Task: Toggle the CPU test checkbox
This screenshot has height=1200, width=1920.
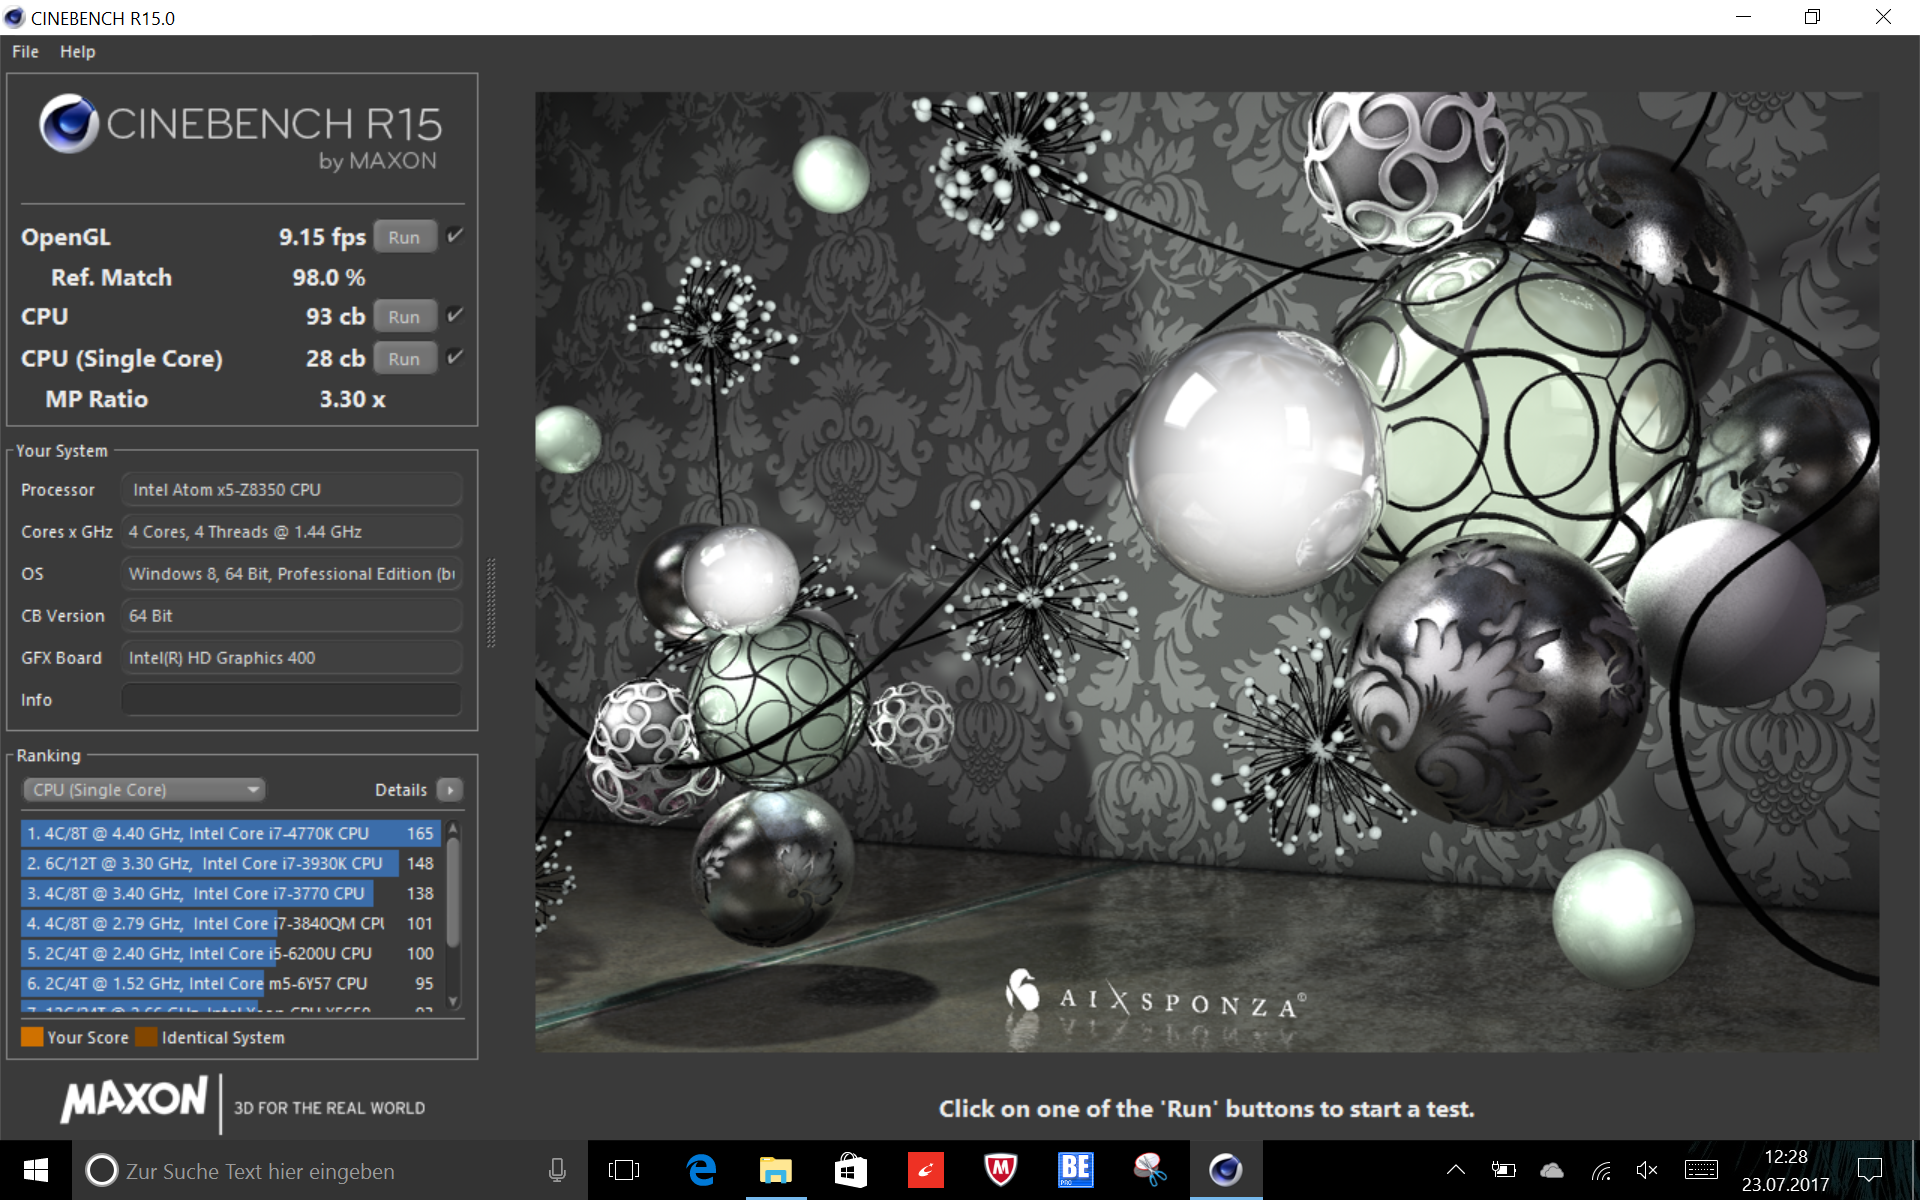Action: pos(455,316)
